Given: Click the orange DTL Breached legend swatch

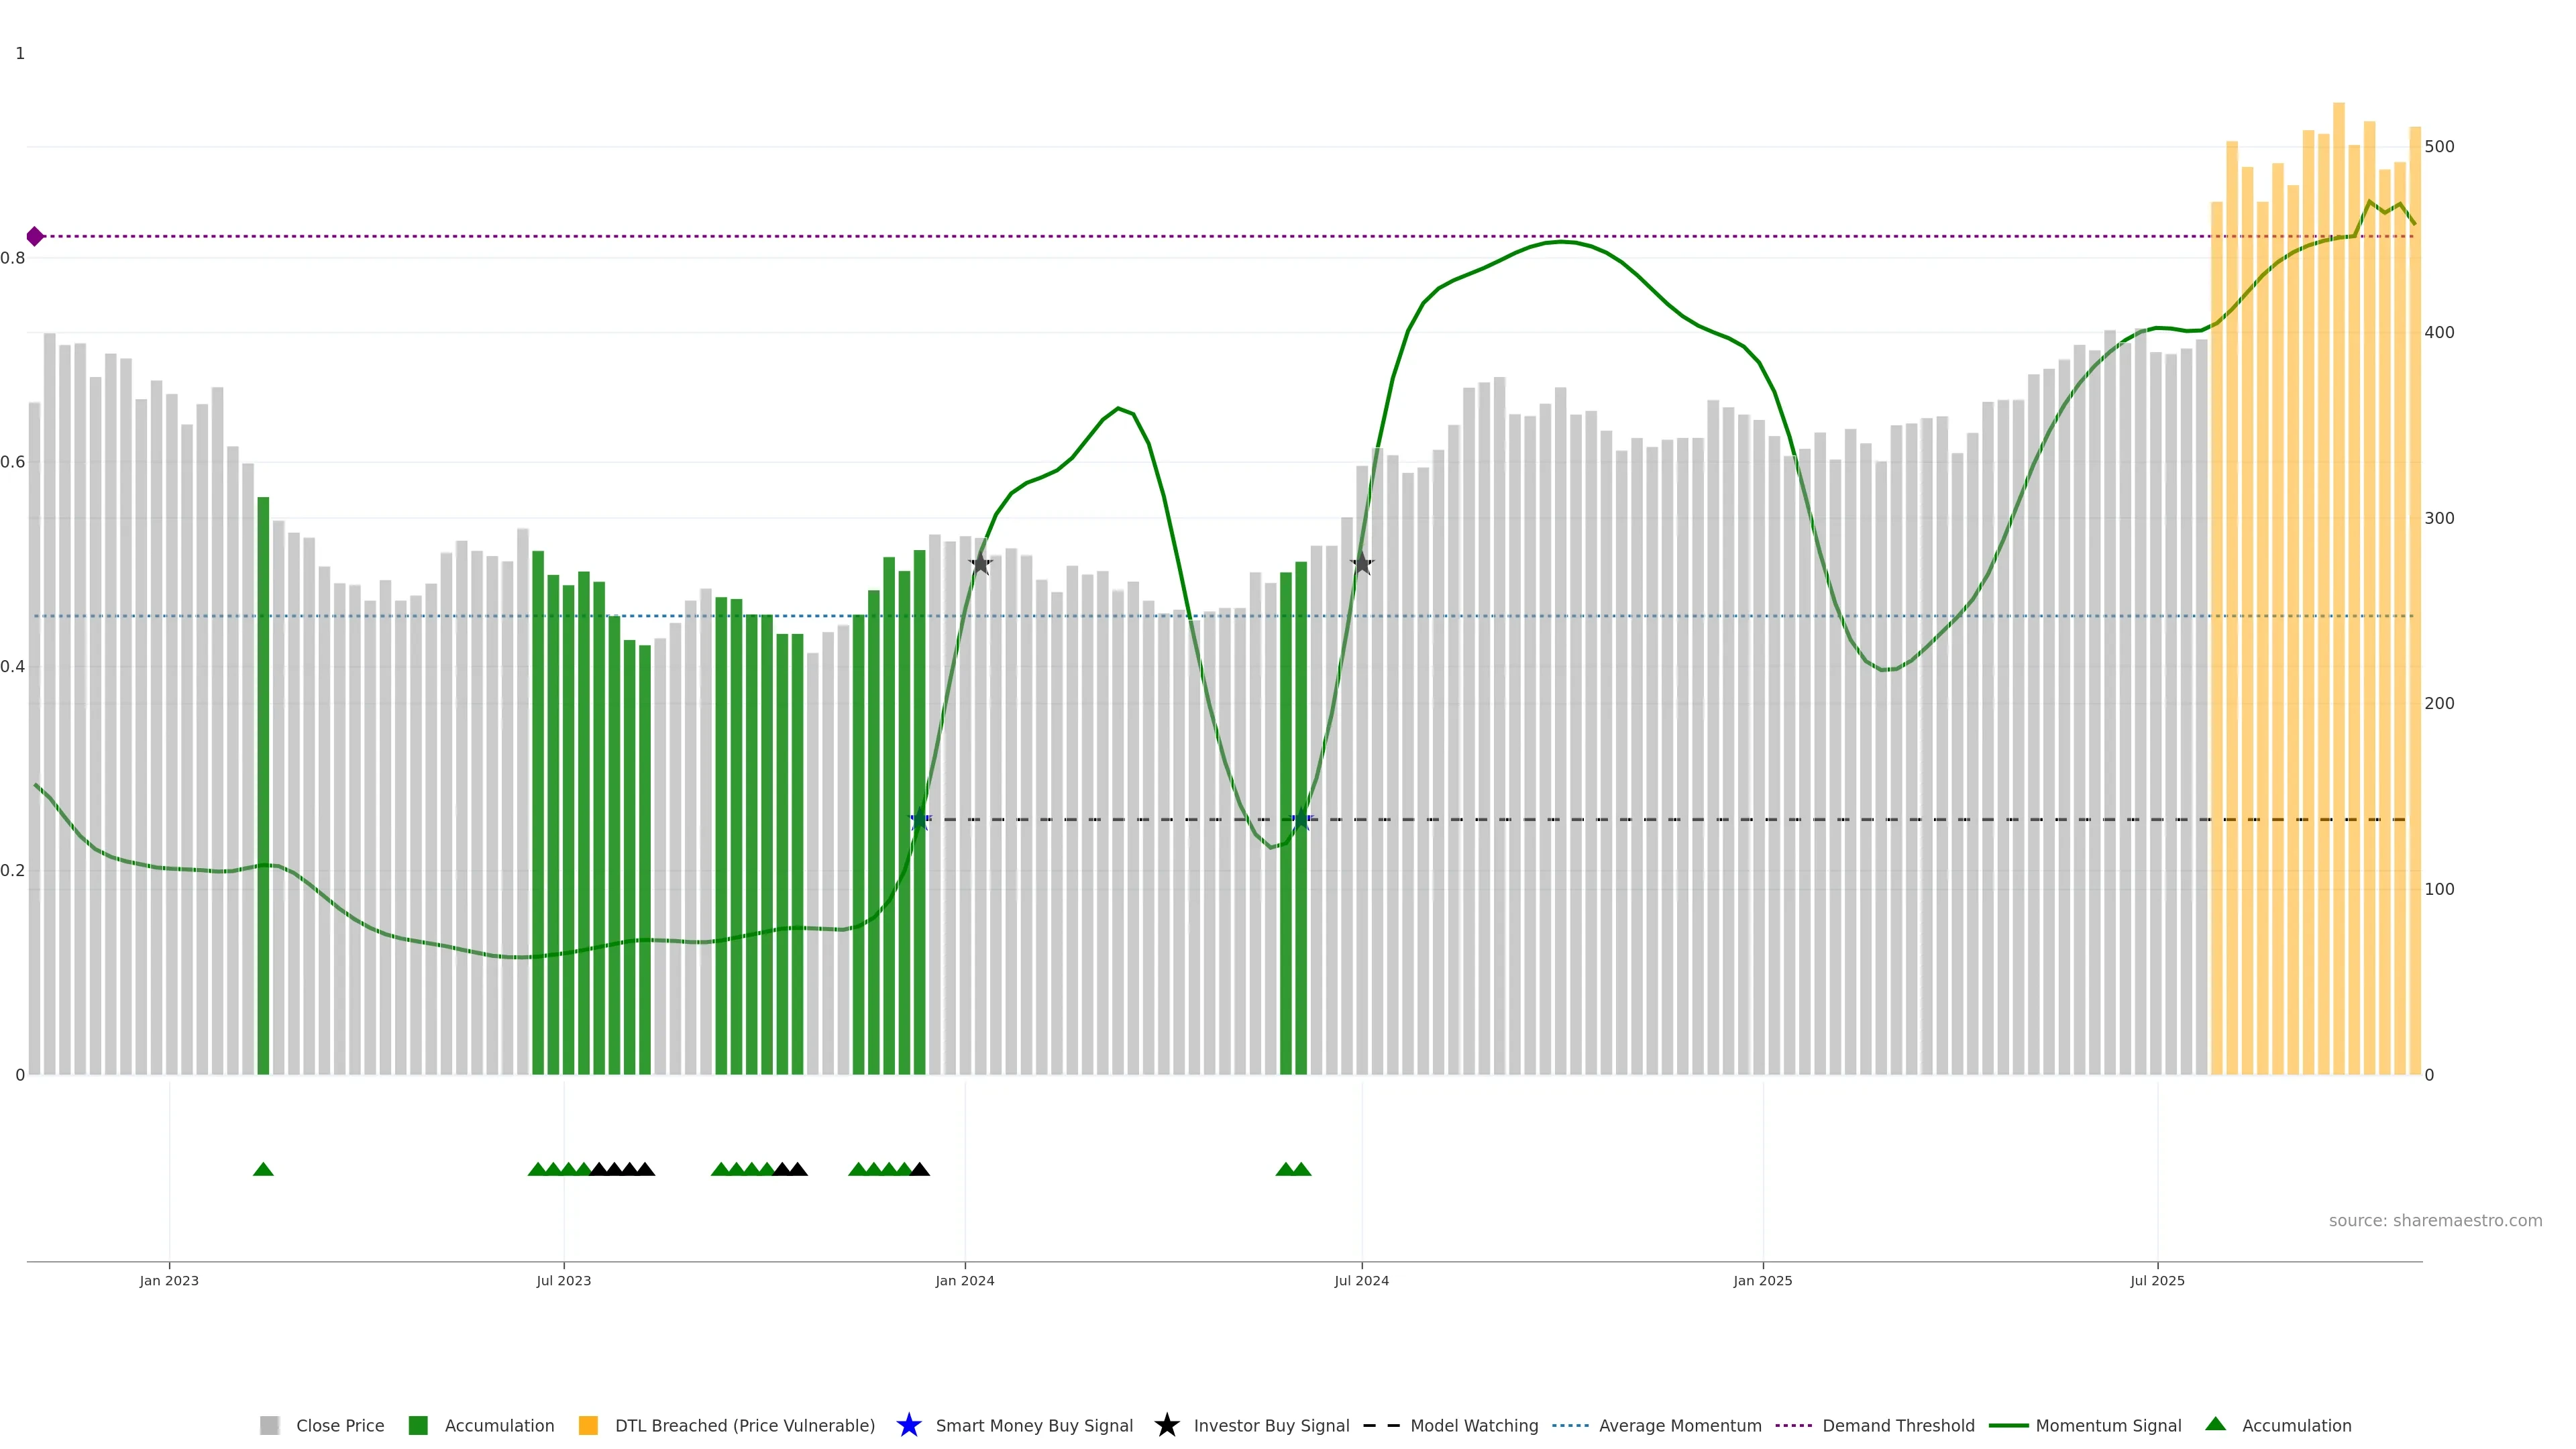Looking at the screenshot, I should click(588, 1426).
